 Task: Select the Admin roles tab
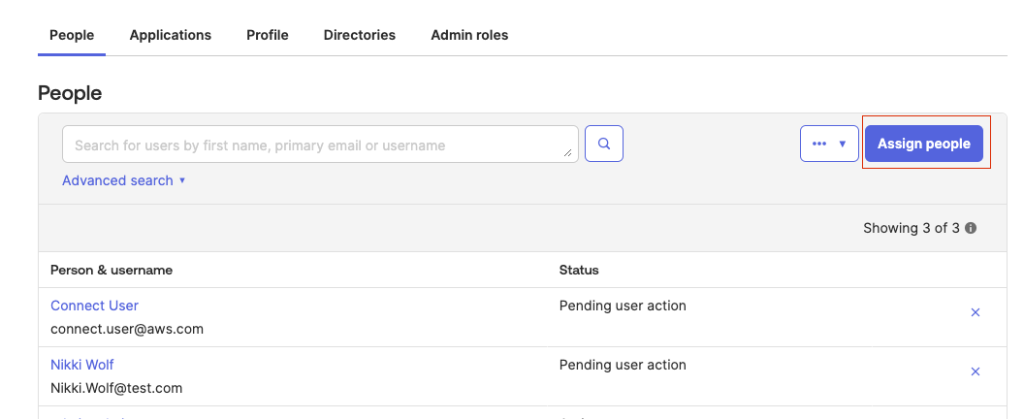(469, 35)
